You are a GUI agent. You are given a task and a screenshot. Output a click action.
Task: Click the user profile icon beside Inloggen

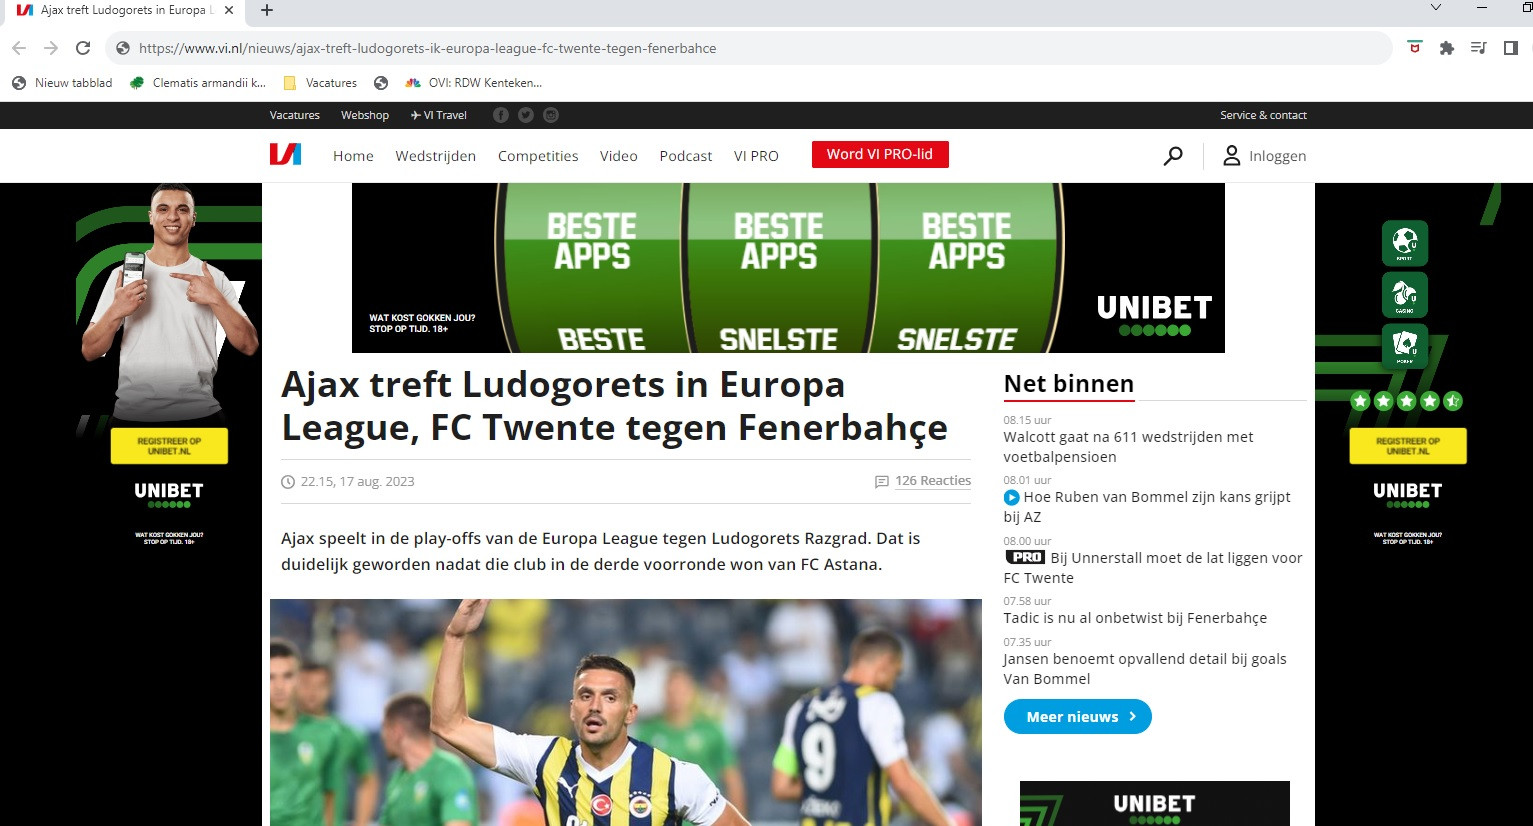click(x=1232, y=156)
